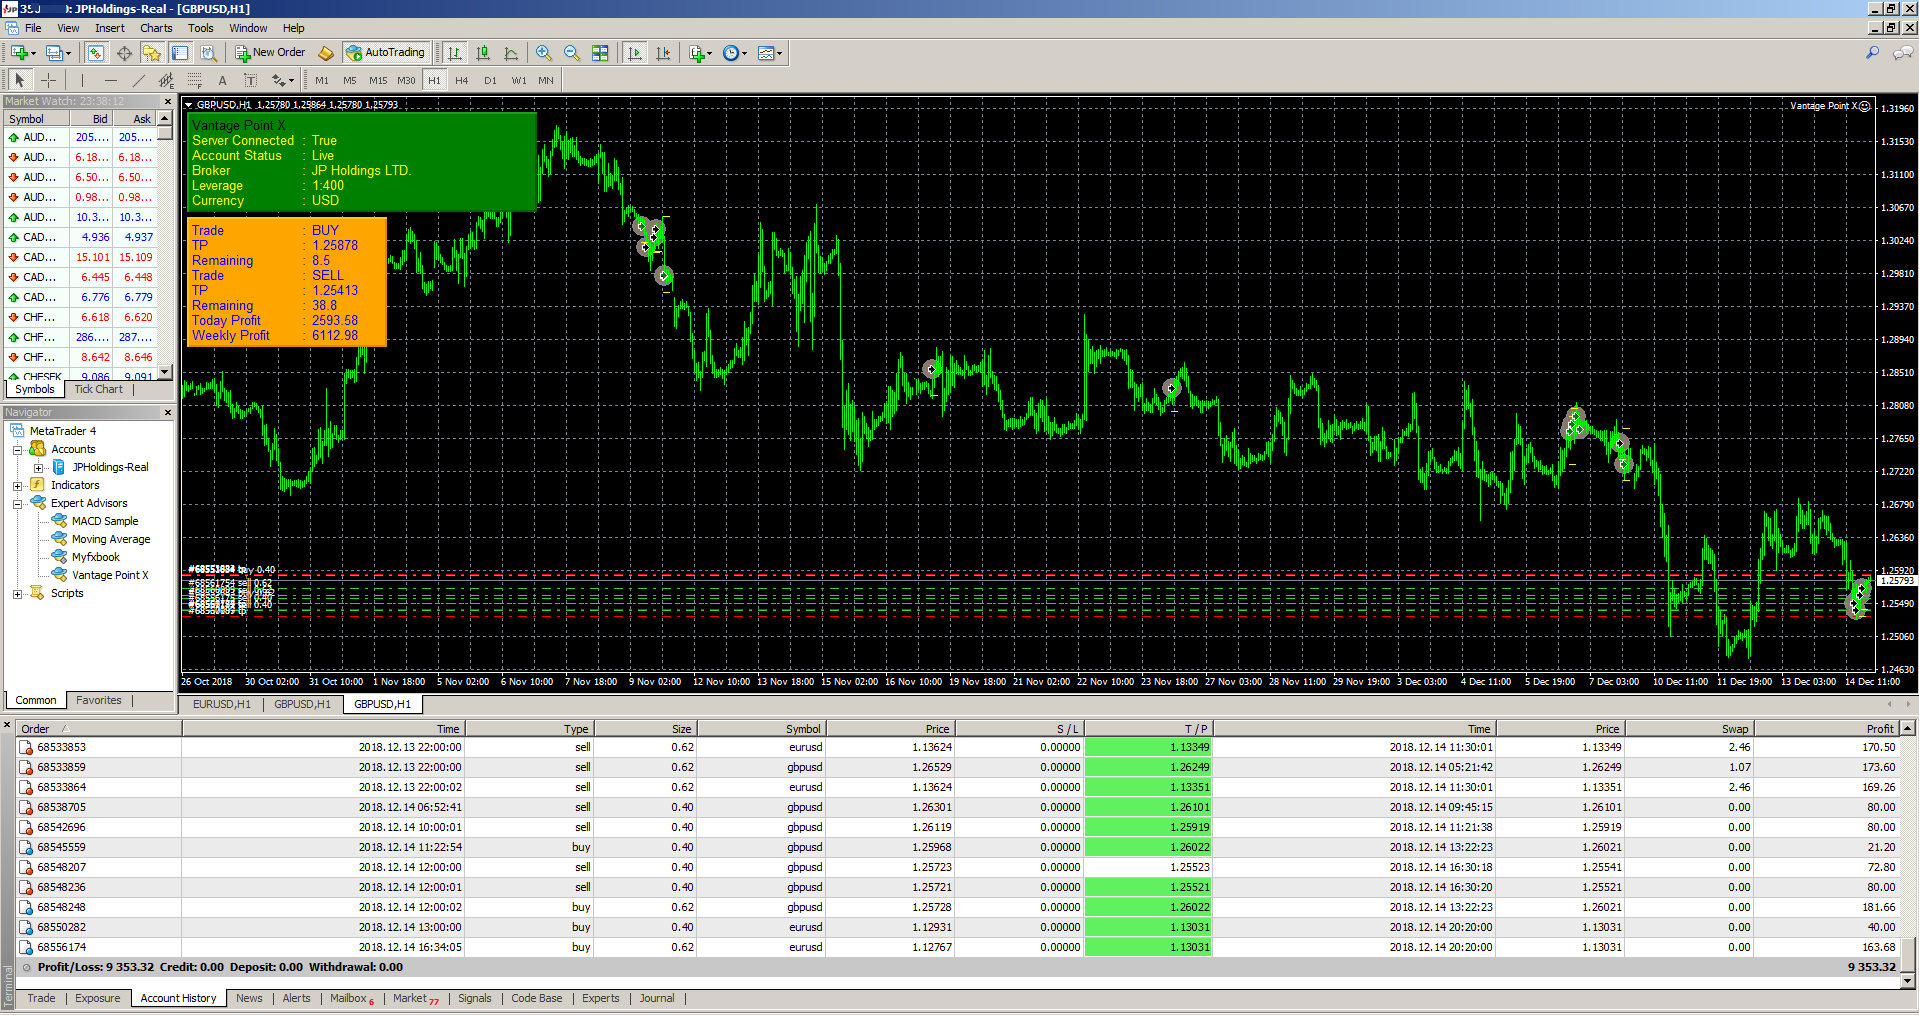Select the Draw Trendline tool
1919x1015 pixels.
(x=139, y=80)
